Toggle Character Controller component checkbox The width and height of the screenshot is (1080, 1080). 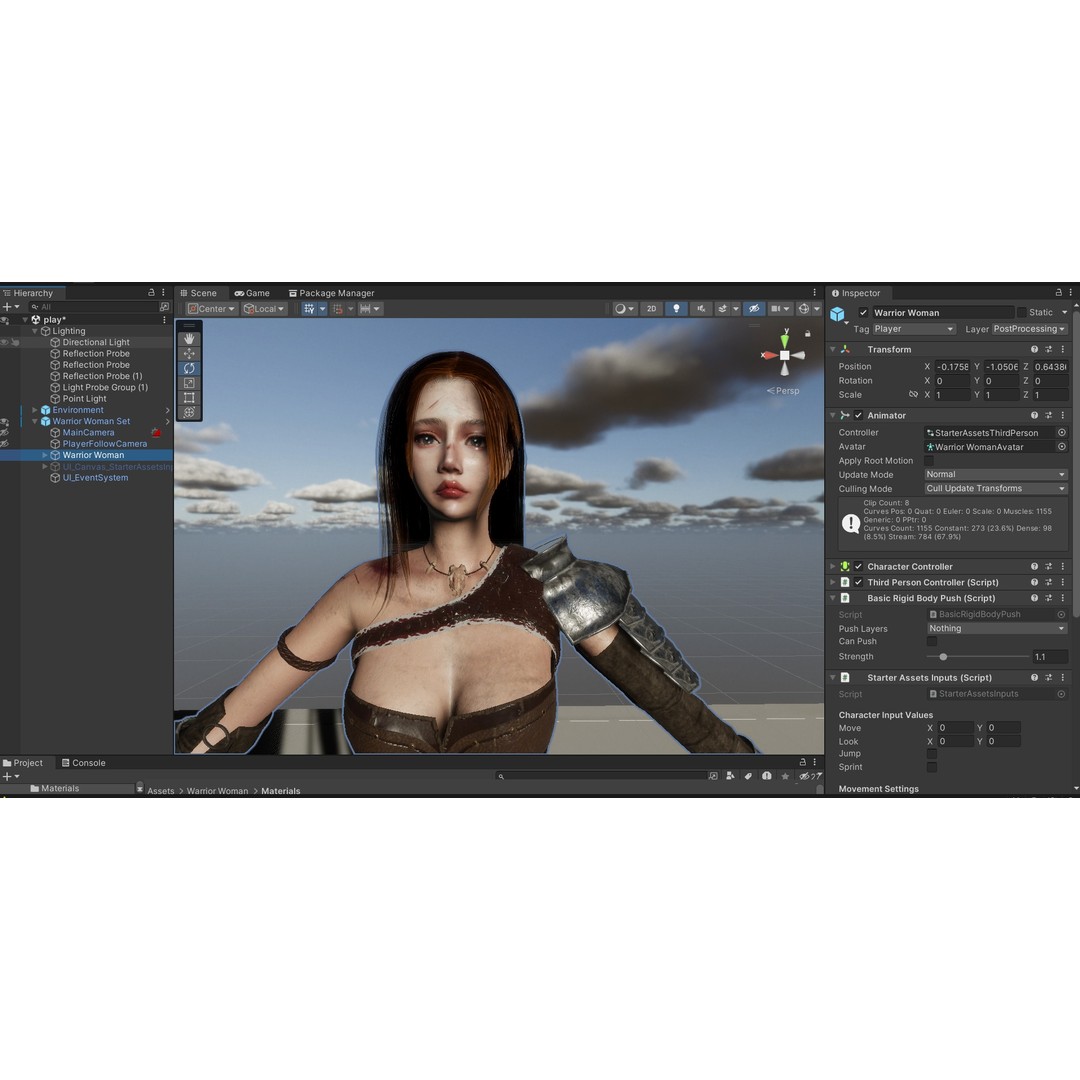[x=858, y=566]
